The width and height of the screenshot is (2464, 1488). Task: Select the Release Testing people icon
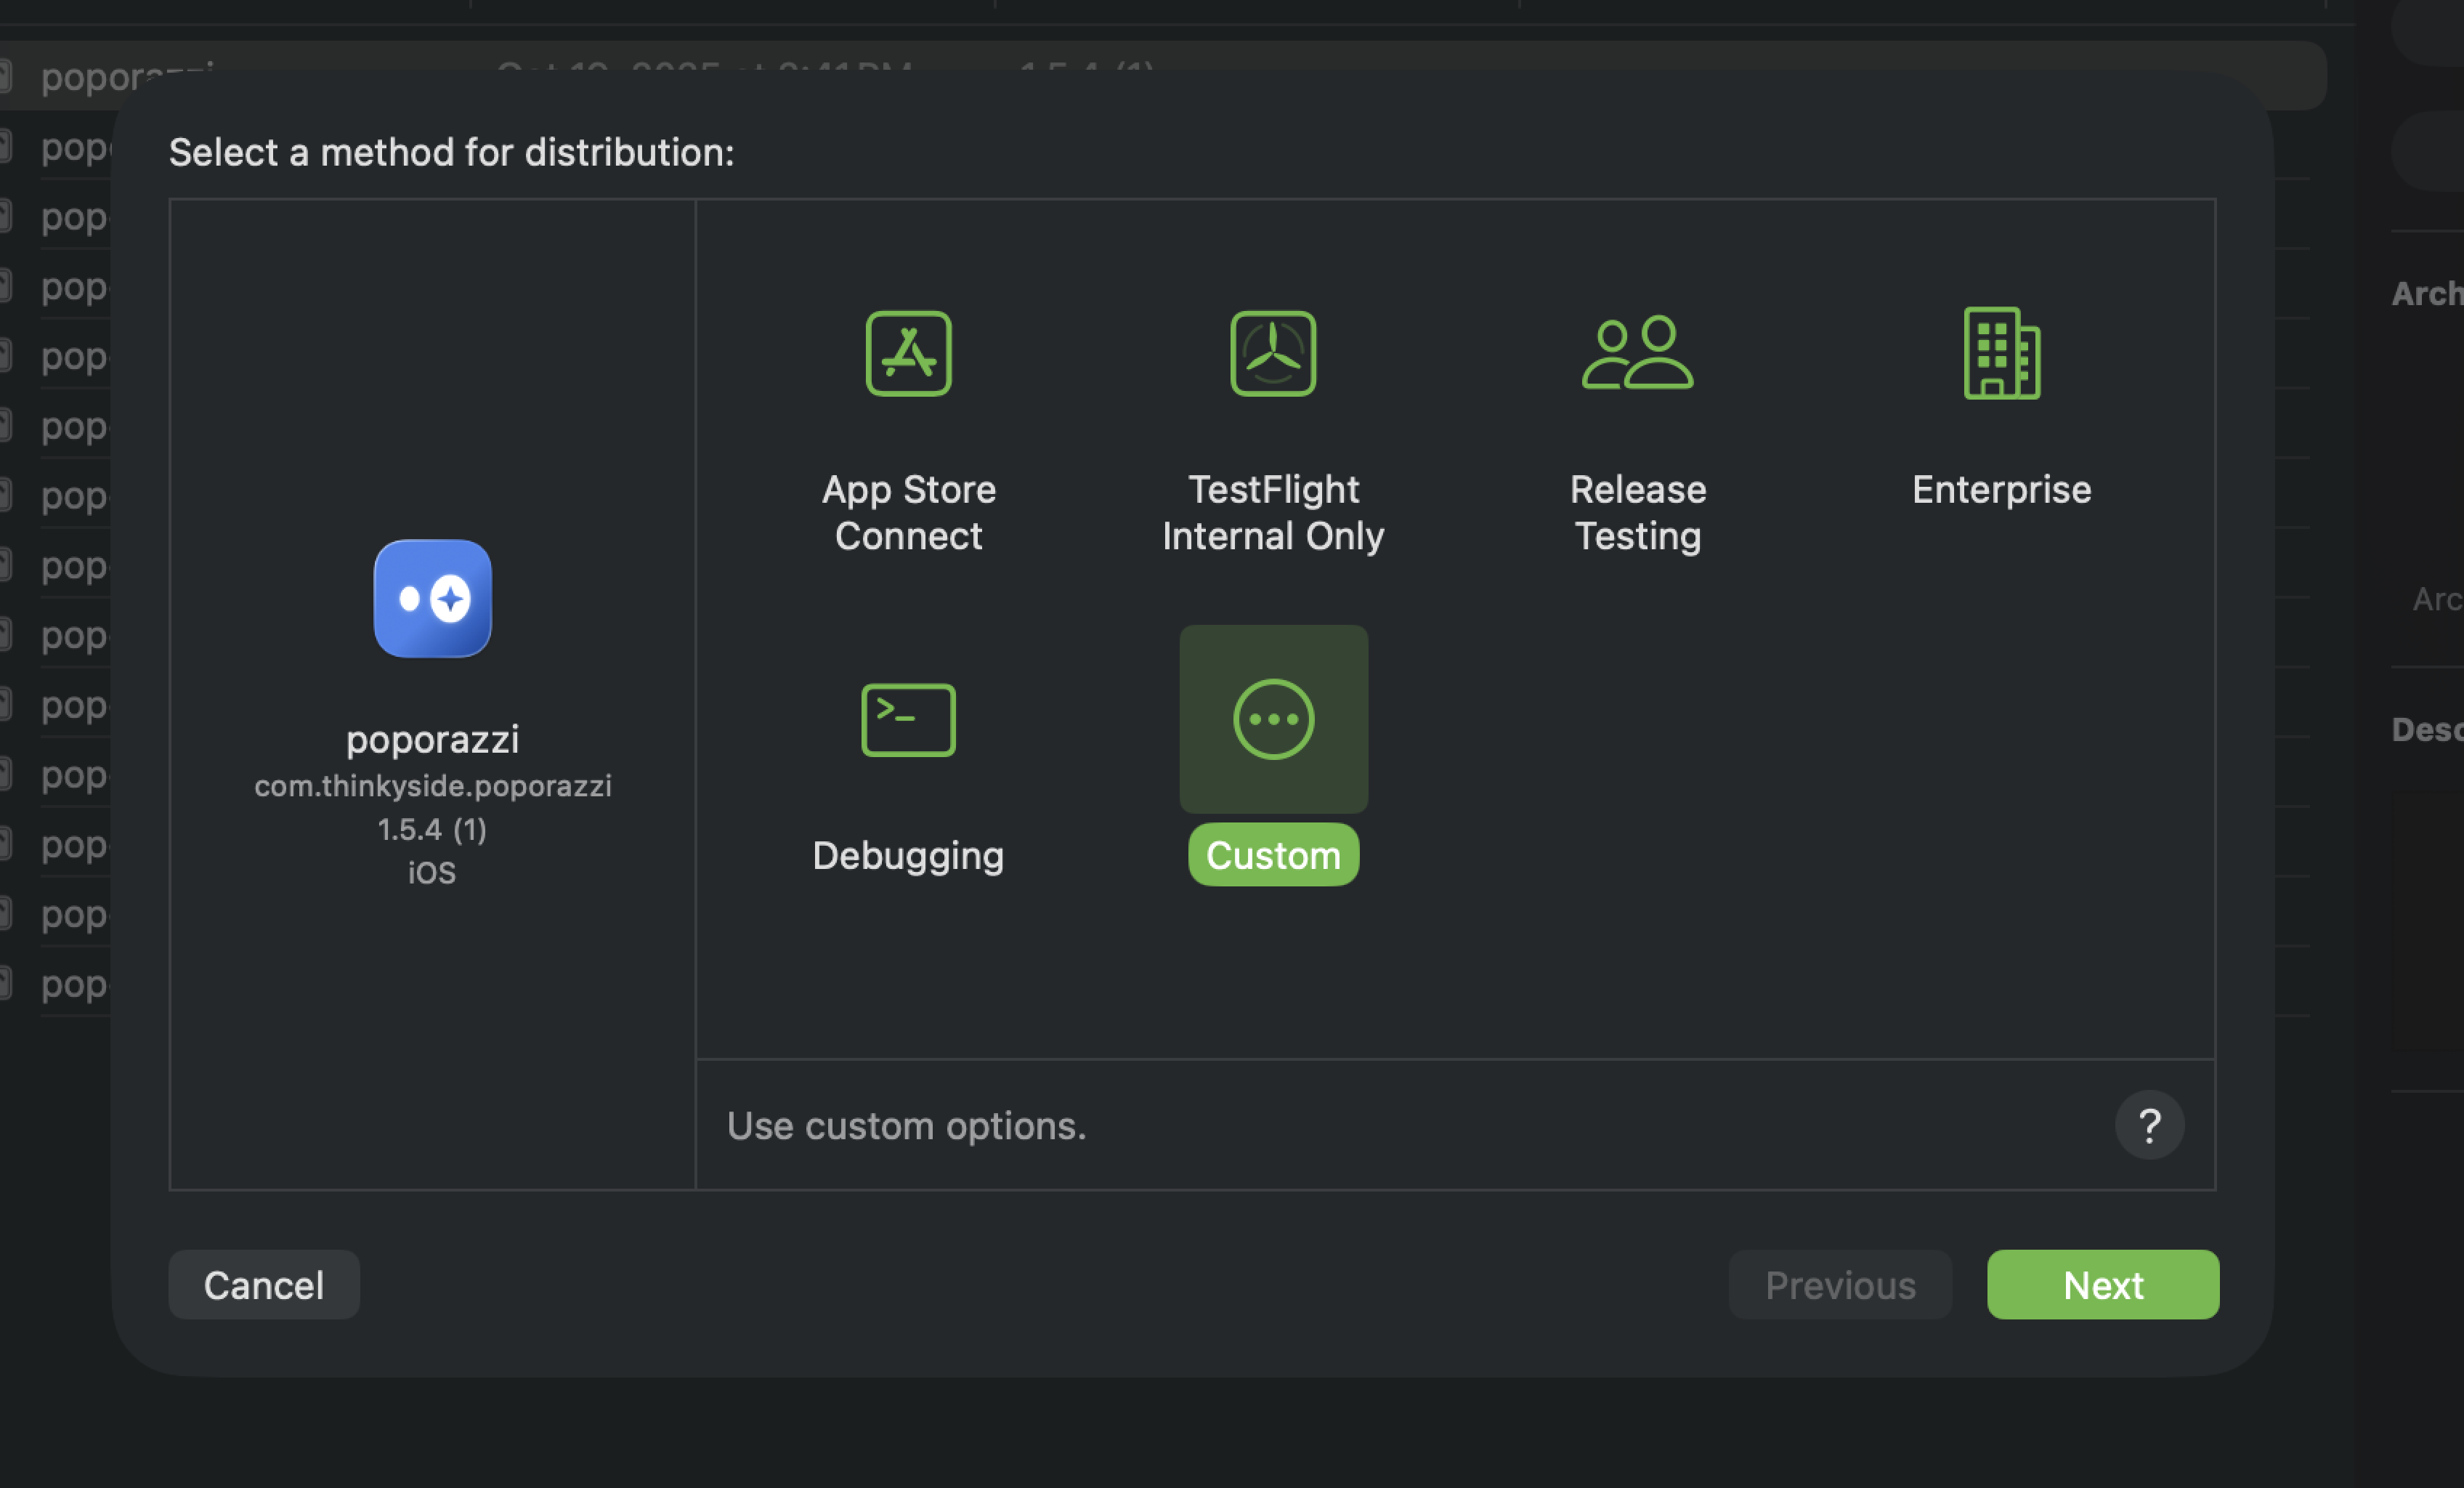tap(1637, 353)
